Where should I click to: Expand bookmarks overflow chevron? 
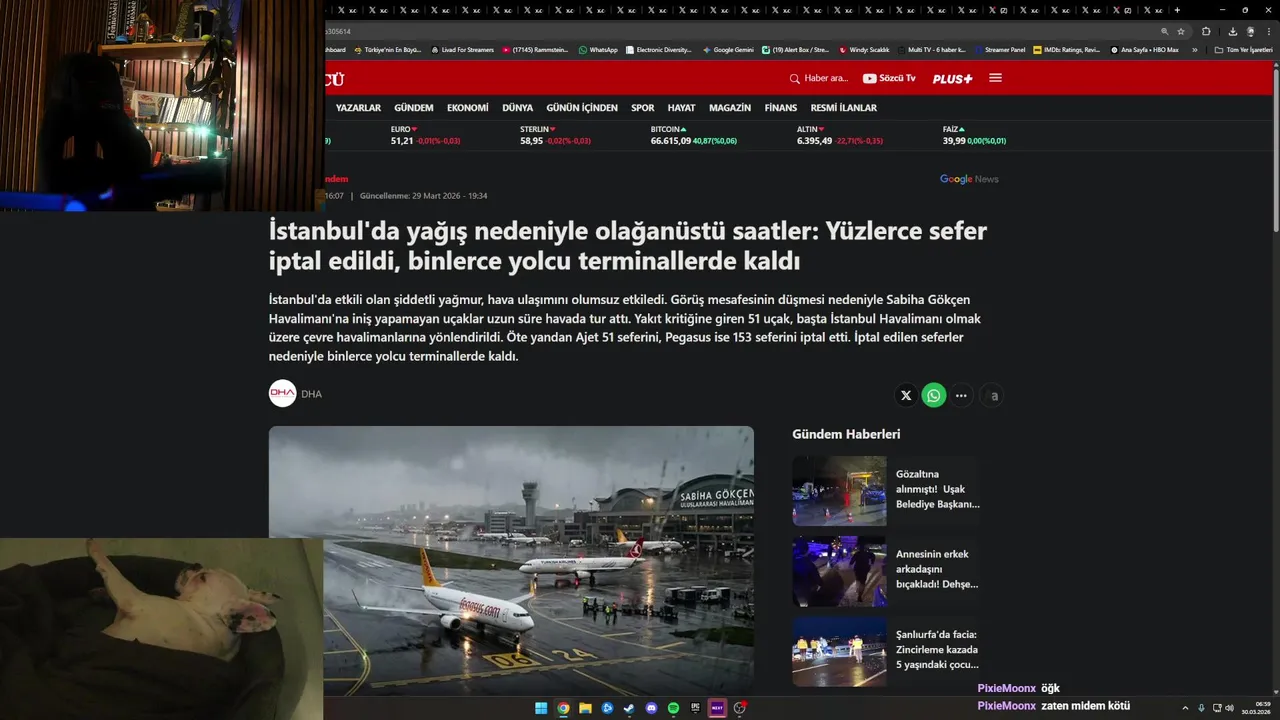(1194, 49)
